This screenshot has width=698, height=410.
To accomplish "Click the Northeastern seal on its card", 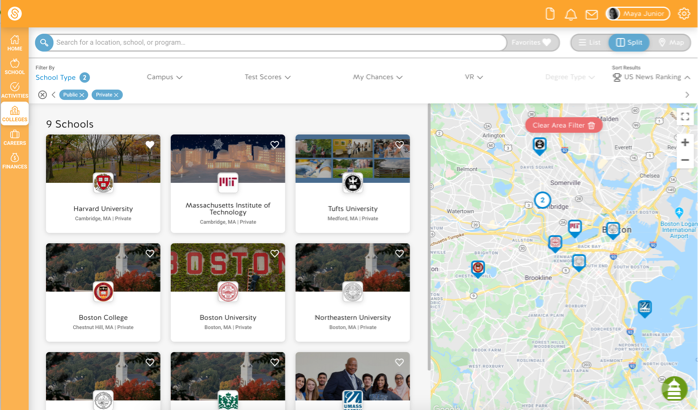I will pyautogui.click(x=353, y=292).
